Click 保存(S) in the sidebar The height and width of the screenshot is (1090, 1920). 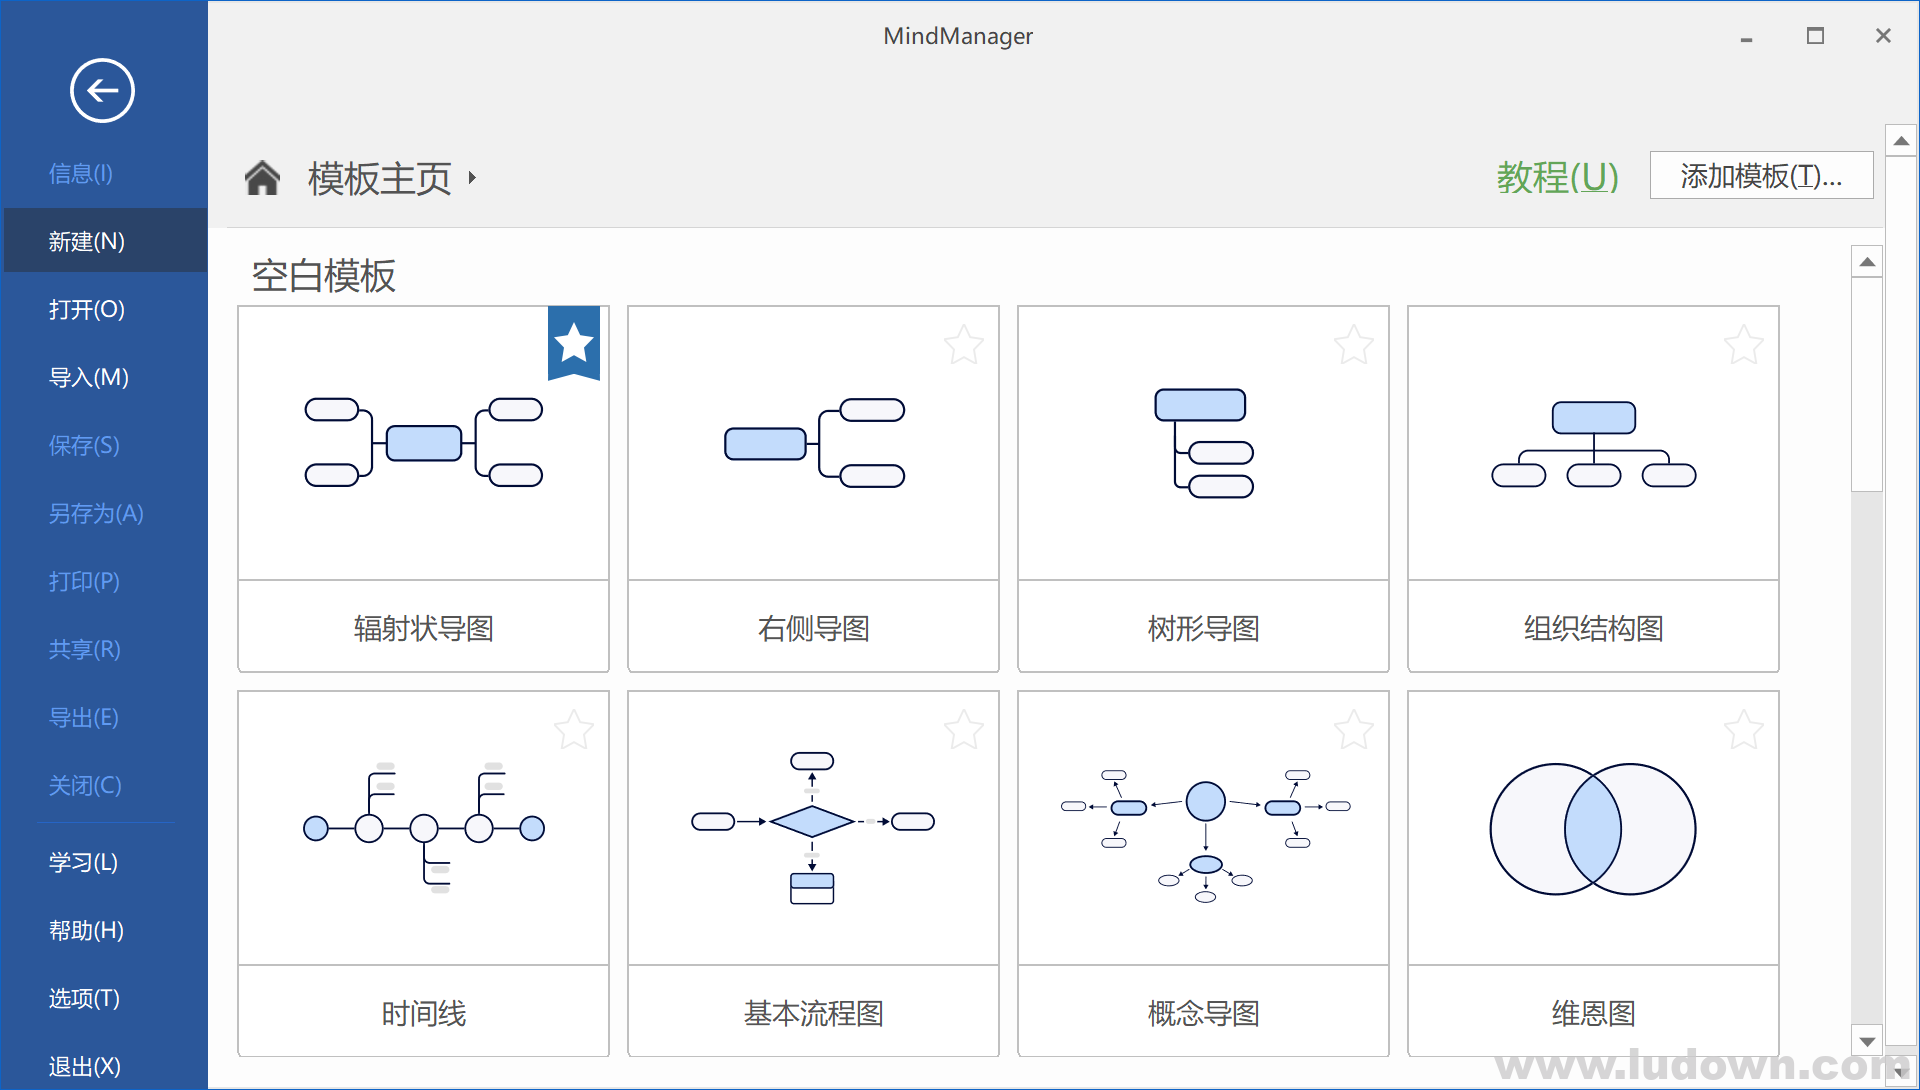(84, 445)
